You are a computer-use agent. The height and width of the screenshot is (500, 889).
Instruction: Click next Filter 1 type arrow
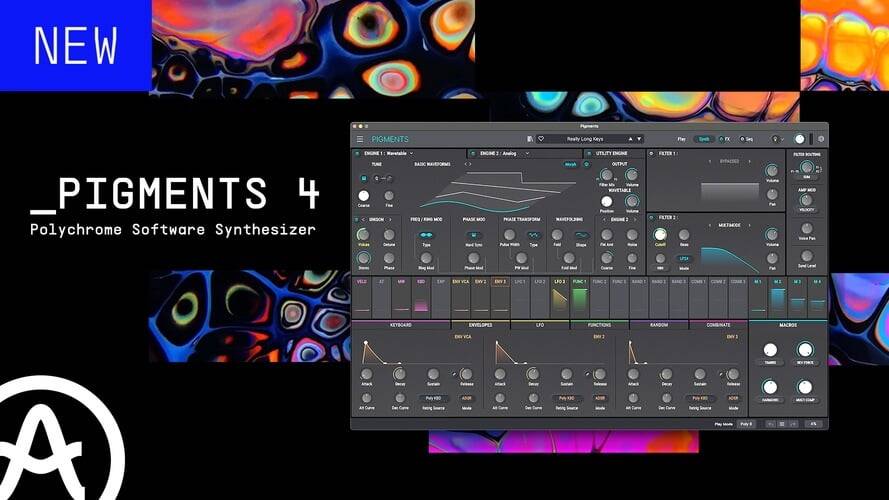(x=750, y=162)
